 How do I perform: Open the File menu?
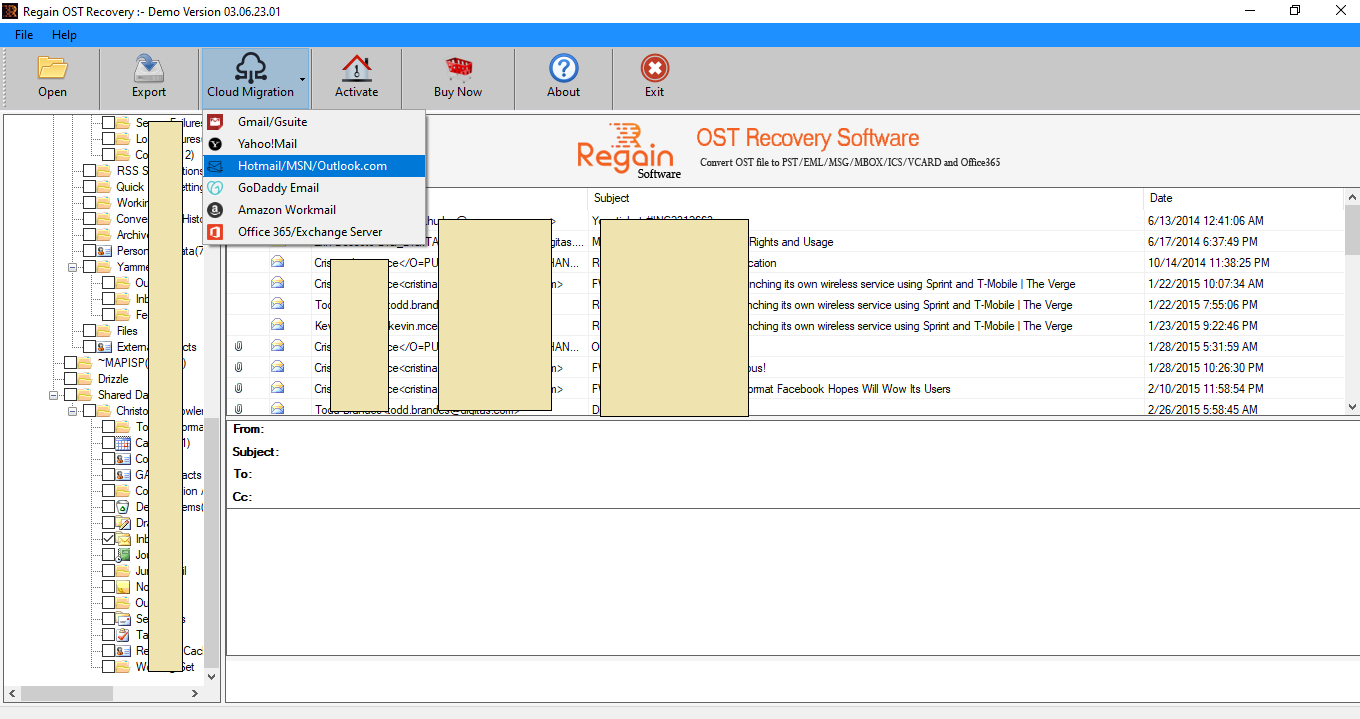pos(24,35)
